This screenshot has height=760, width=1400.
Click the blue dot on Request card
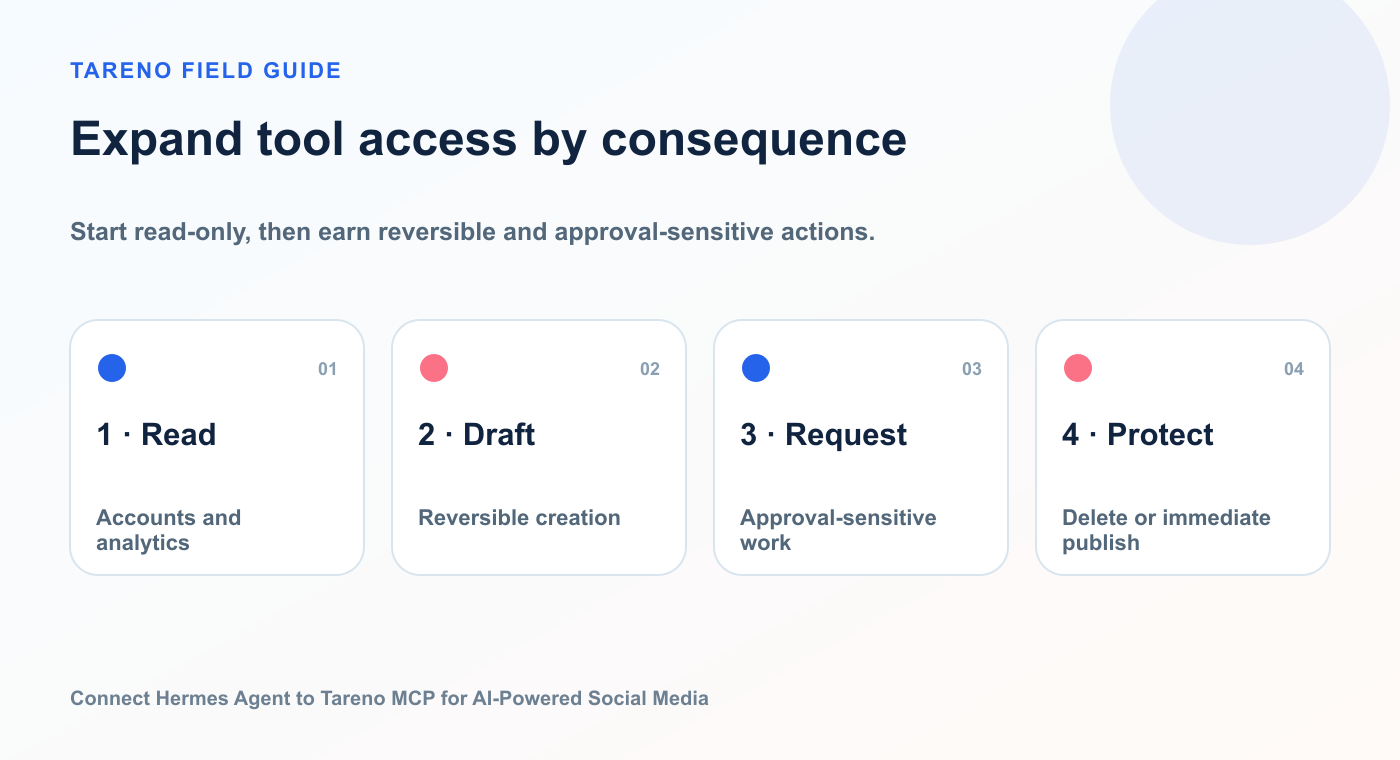pos(756,368)
